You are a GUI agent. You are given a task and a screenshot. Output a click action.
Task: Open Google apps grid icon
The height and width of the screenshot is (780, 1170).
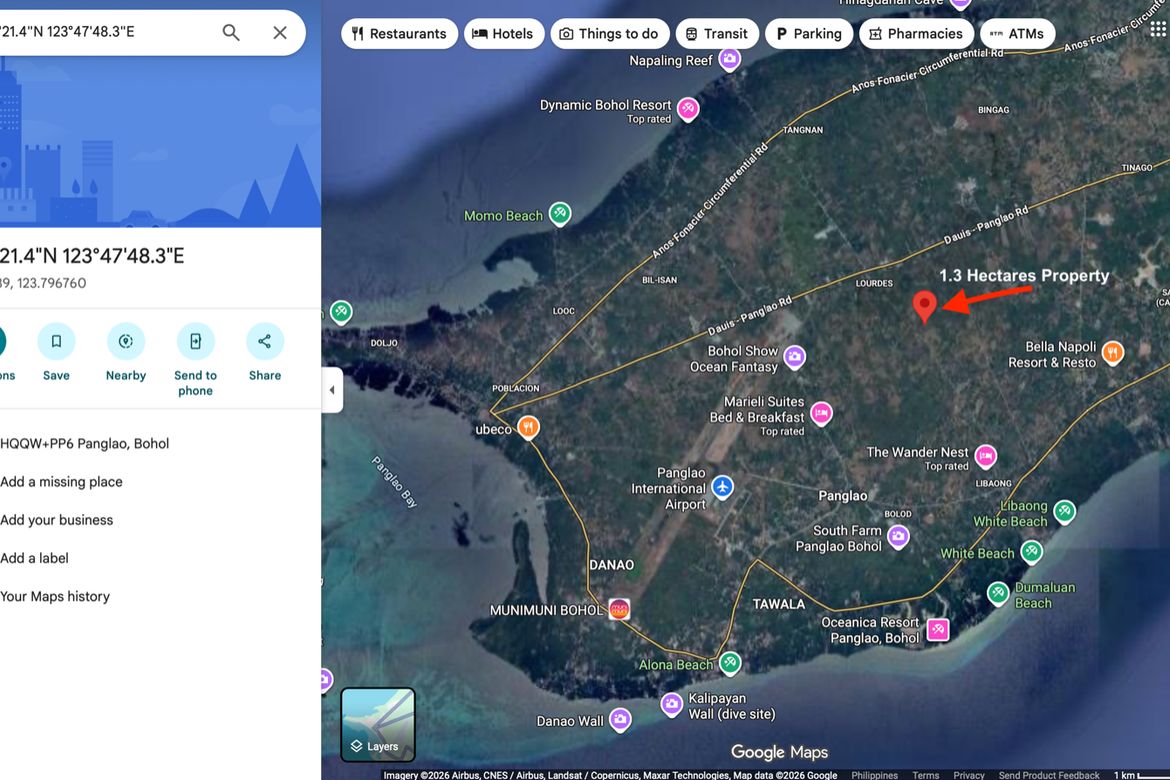point(1158,28)
